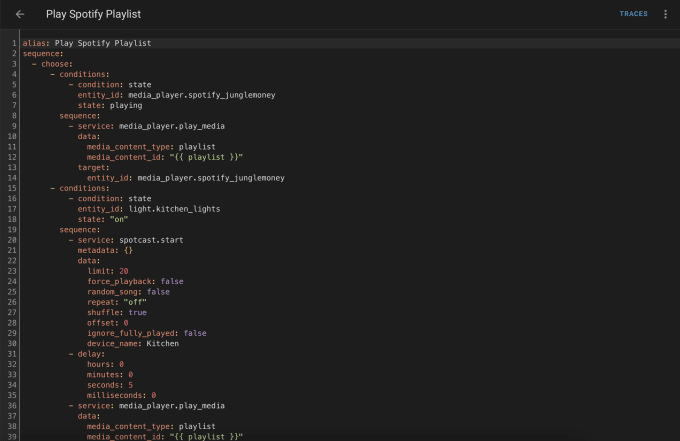Open the three-dot overflow menu
680x441 pixels.
click(x=665, y=14)
